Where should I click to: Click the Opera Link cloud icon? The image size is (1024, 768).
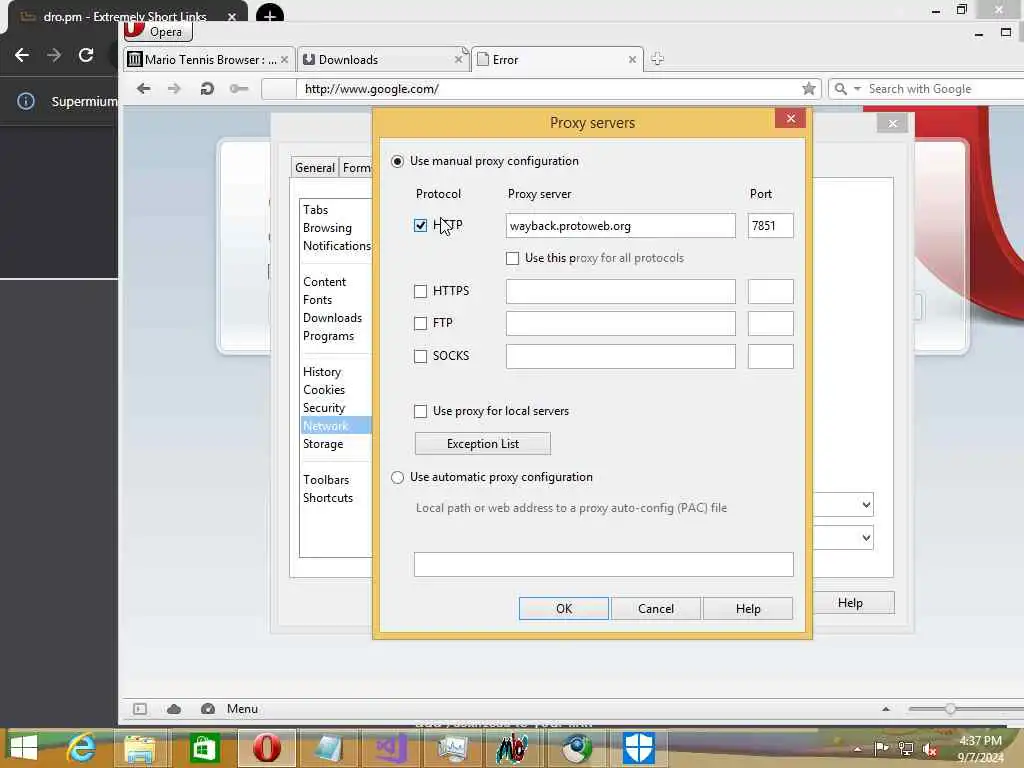point(174,709)
